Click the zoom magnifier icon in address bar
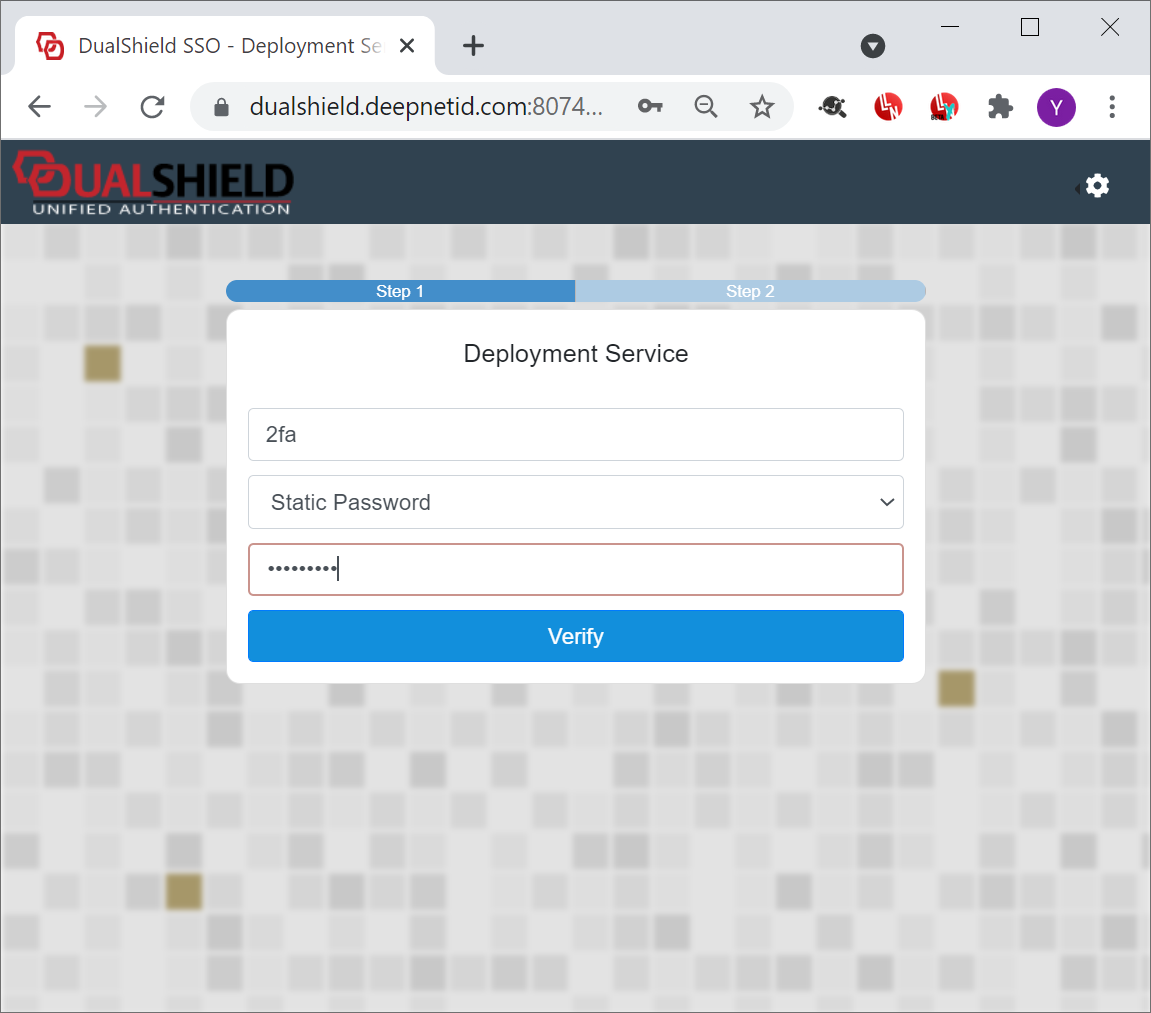Screen dimensions: 1151x1013 pyautogui.click(x=706, y=107)
